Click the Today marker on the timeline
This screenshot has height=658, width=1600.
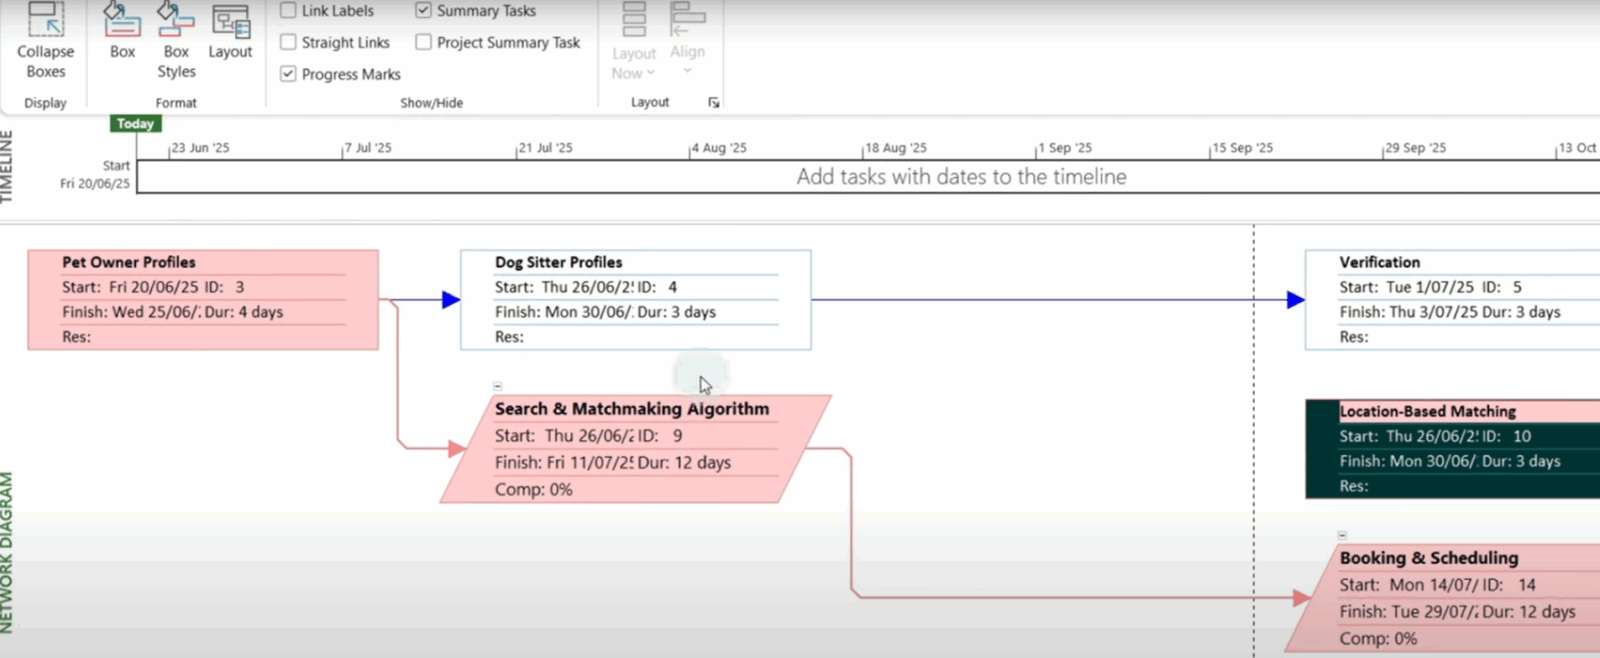point(135,124)
